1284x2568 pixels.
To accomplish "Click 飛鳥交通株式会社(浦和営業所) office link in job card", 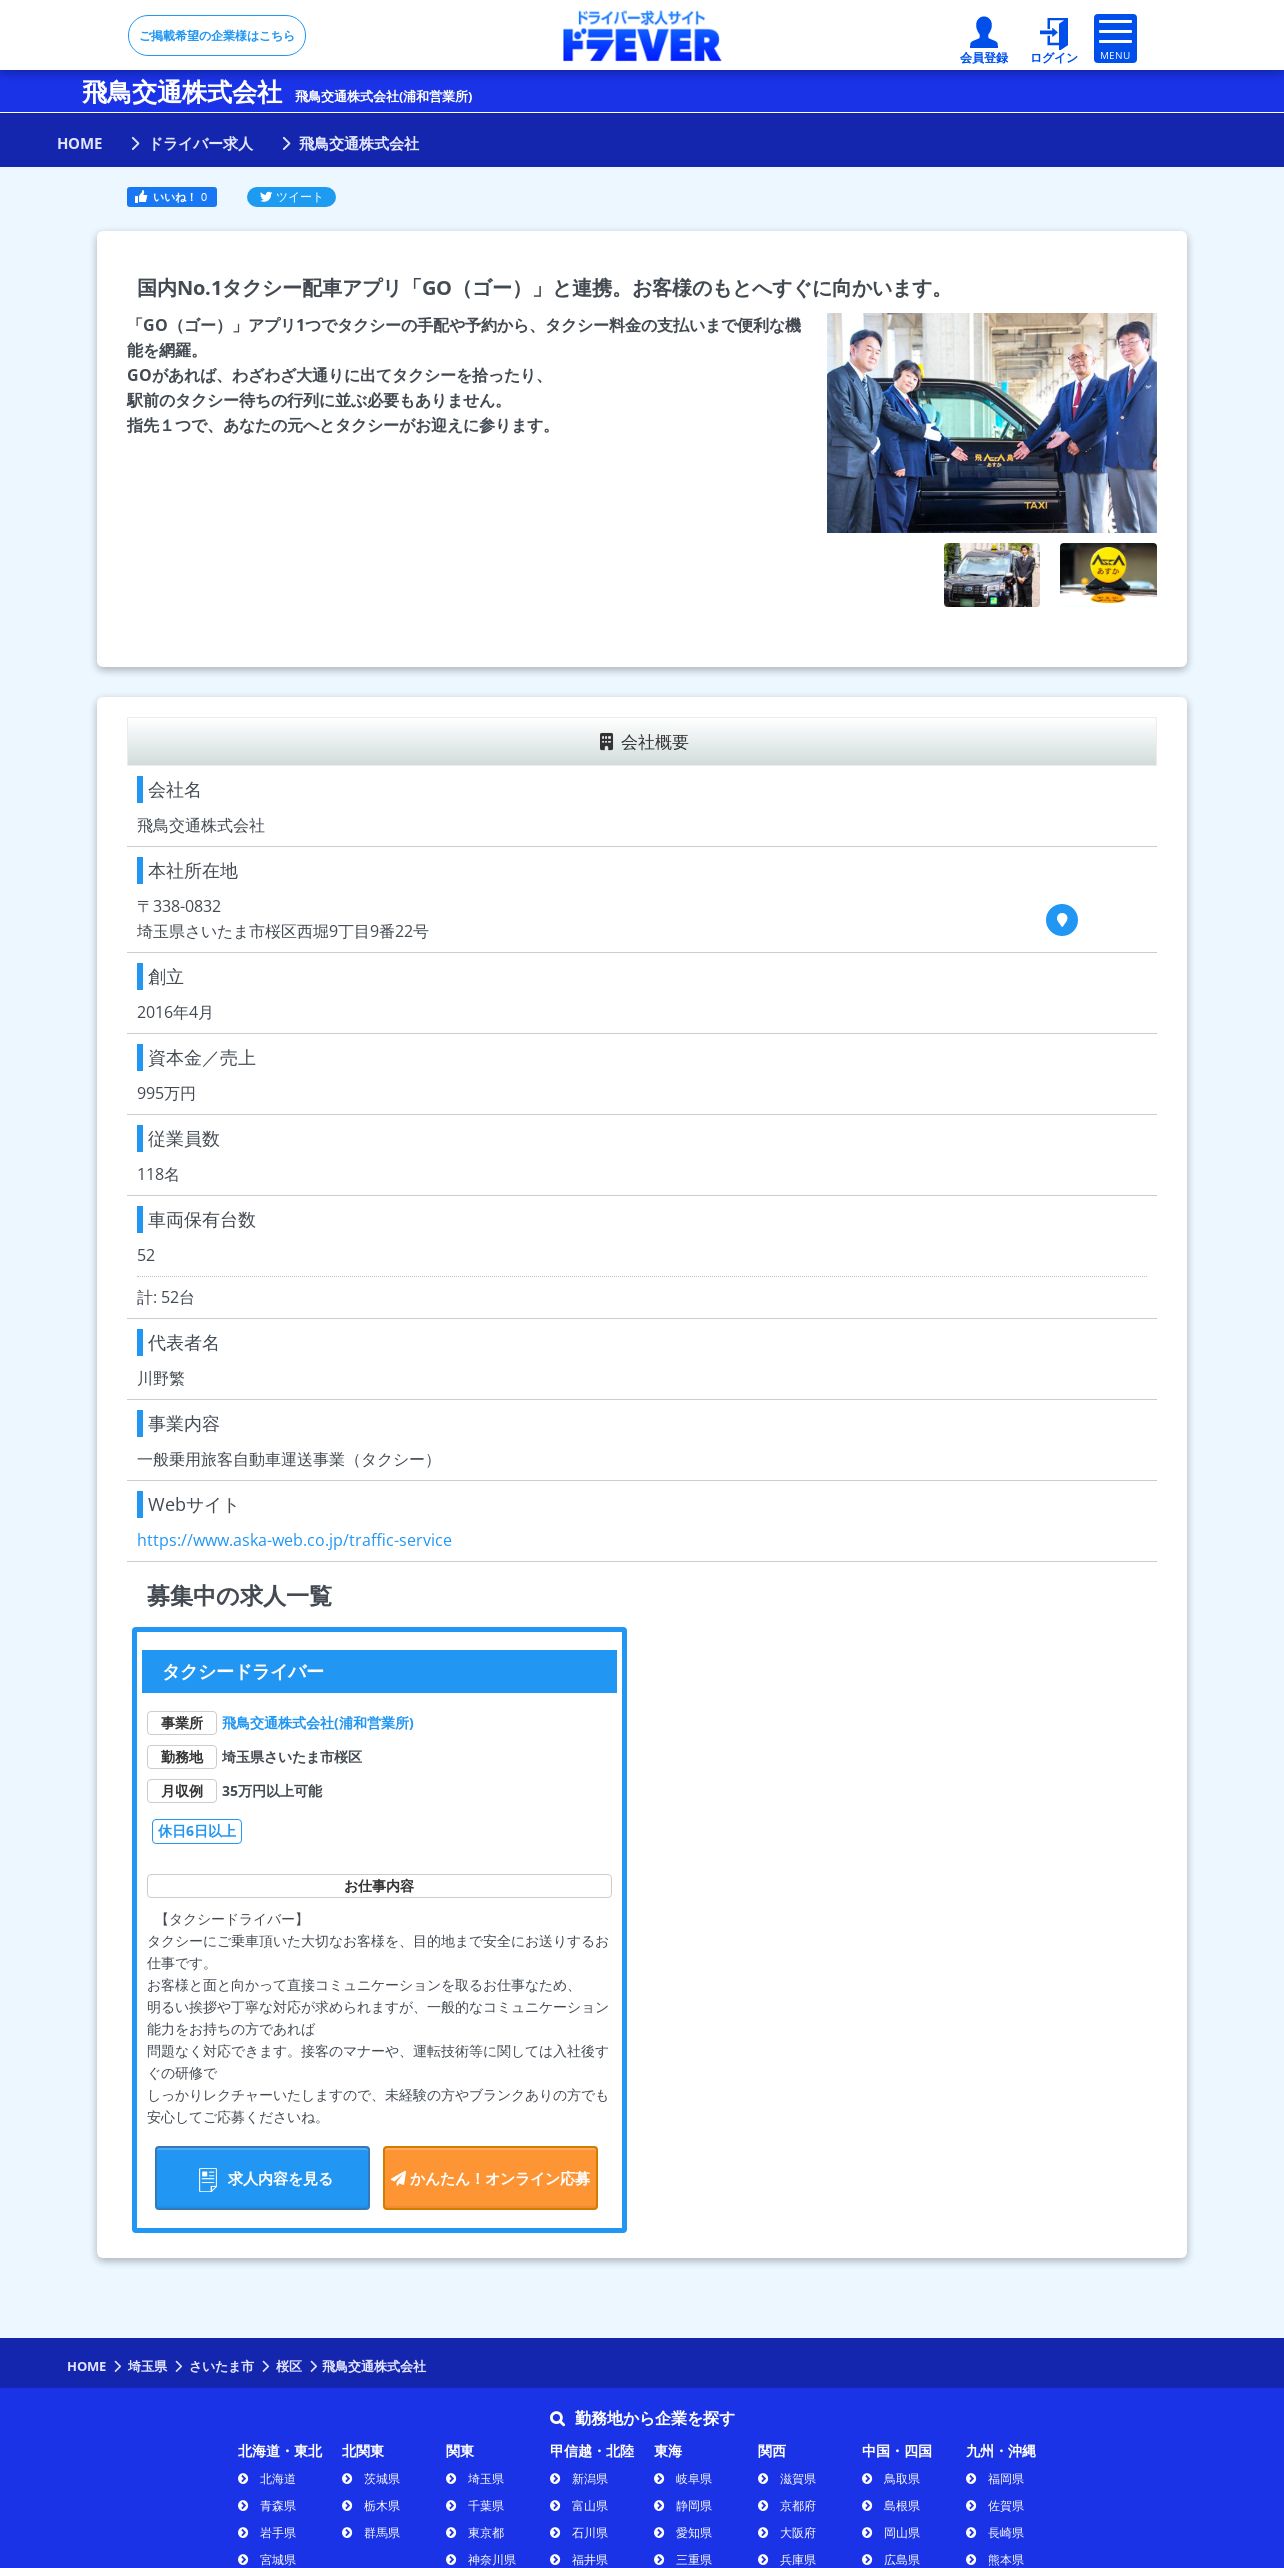I will tap(318, 1723).
